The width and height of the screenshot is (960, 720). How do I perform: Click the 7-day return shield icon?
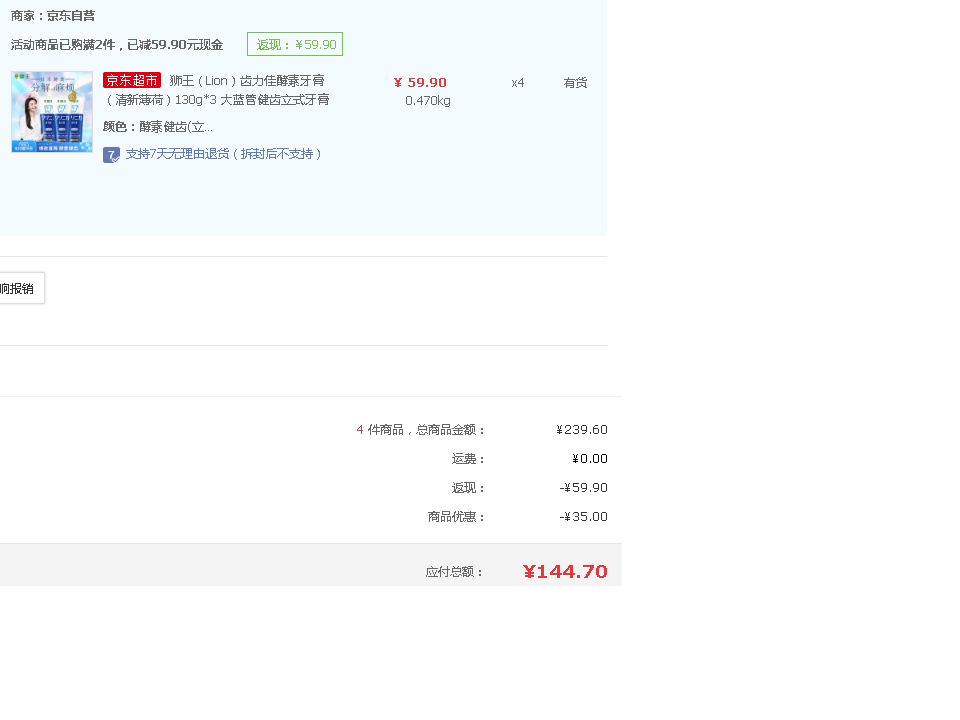pos(111,155)
